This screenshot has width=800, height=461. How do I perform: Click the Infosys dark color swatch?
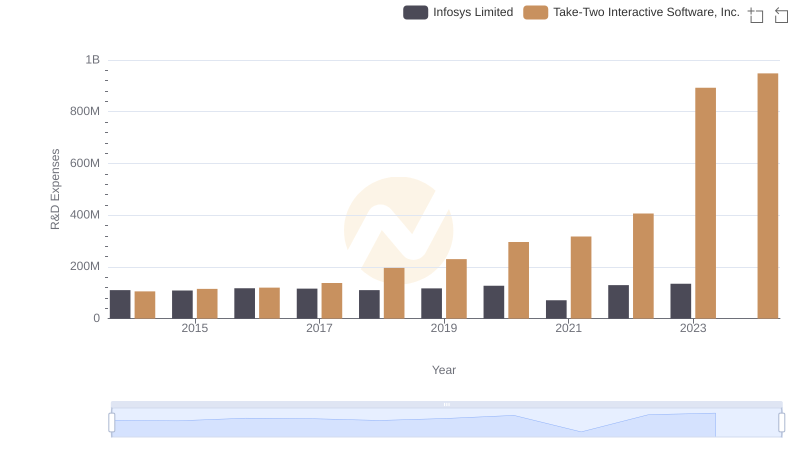pos(415,12)
